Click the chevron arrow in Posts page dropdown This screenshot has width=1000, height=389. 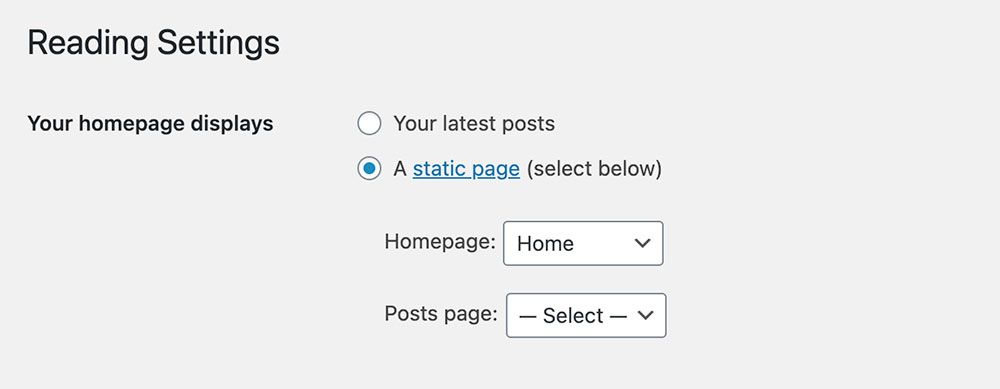click(x=645, y=315)
